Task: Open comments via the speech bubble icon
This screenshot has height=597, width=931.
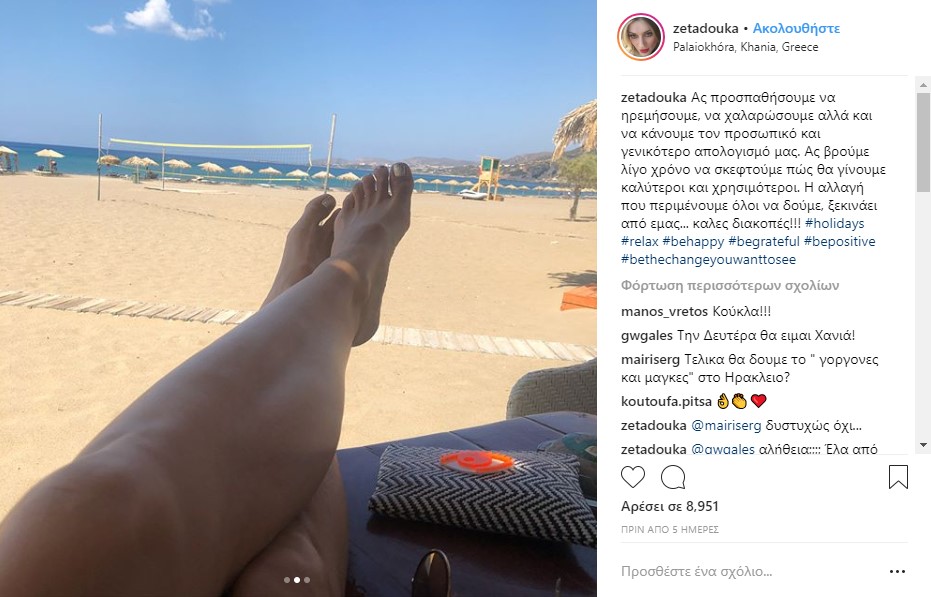Action: (x=673, y=477)
